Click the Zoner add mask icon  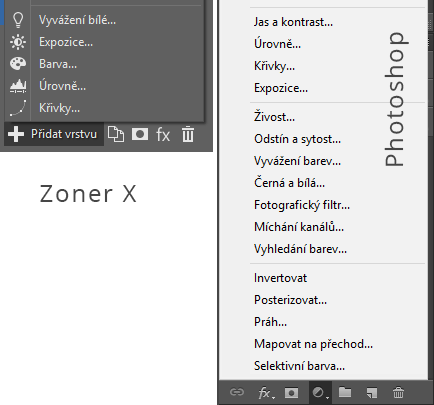pyautogui.click(x=140, y=134)
